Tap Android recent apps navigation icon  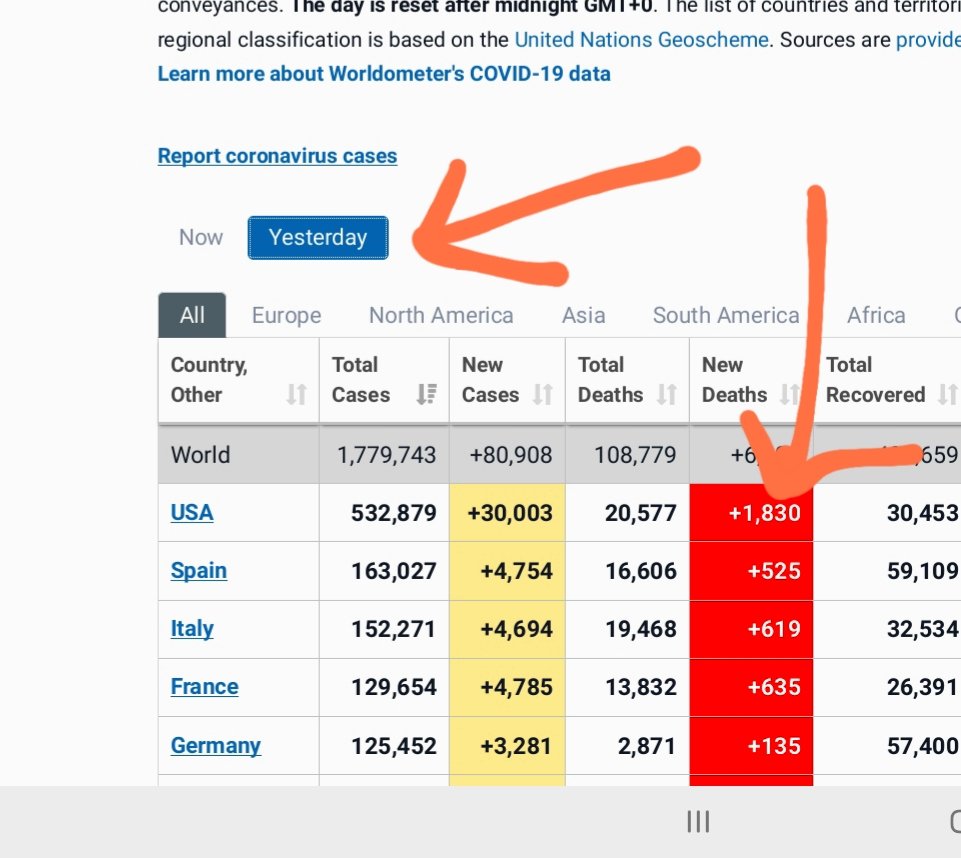click(x=698, y=822)
